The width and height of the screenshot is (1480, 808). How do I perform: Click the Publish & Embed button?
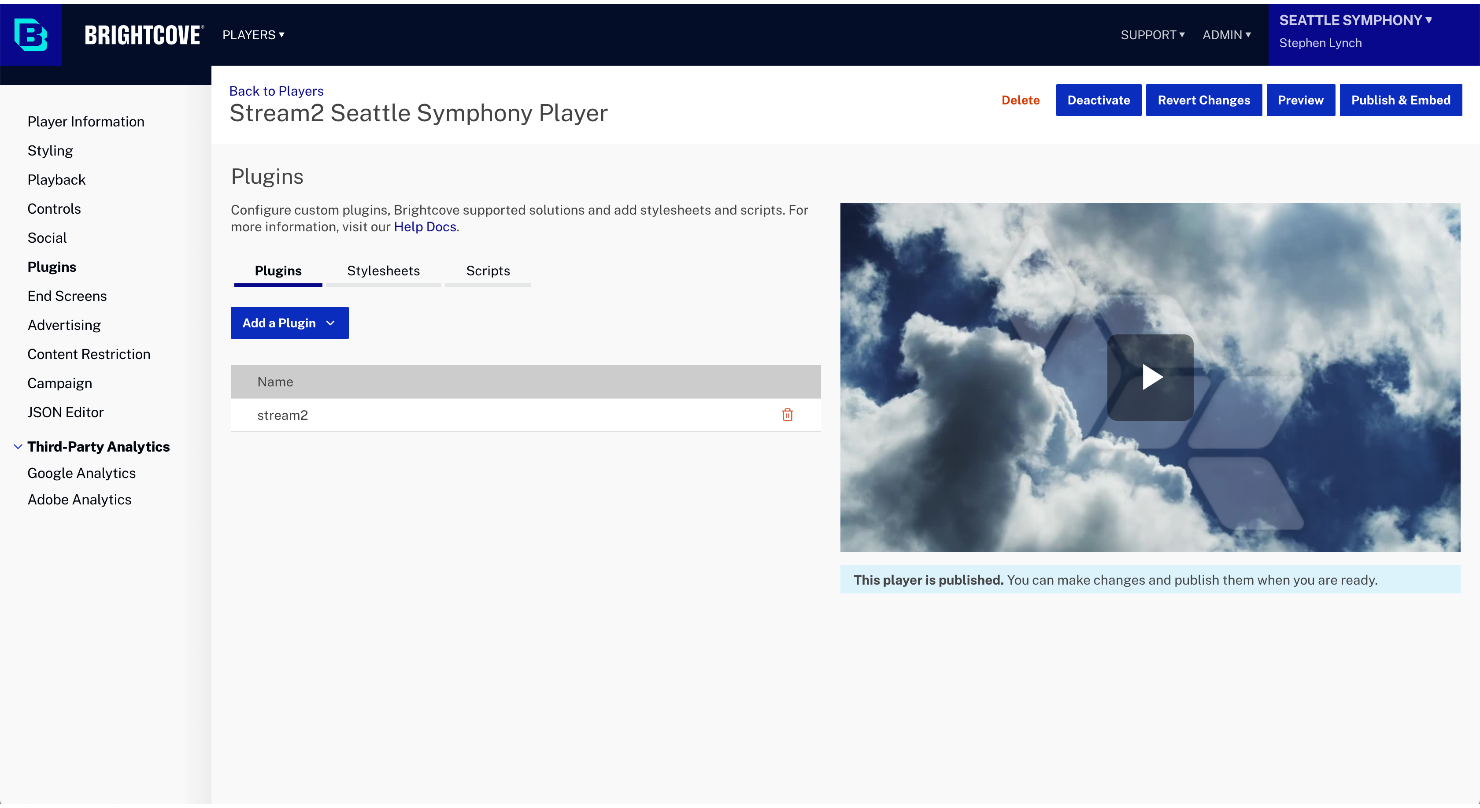click(1400, 100)
